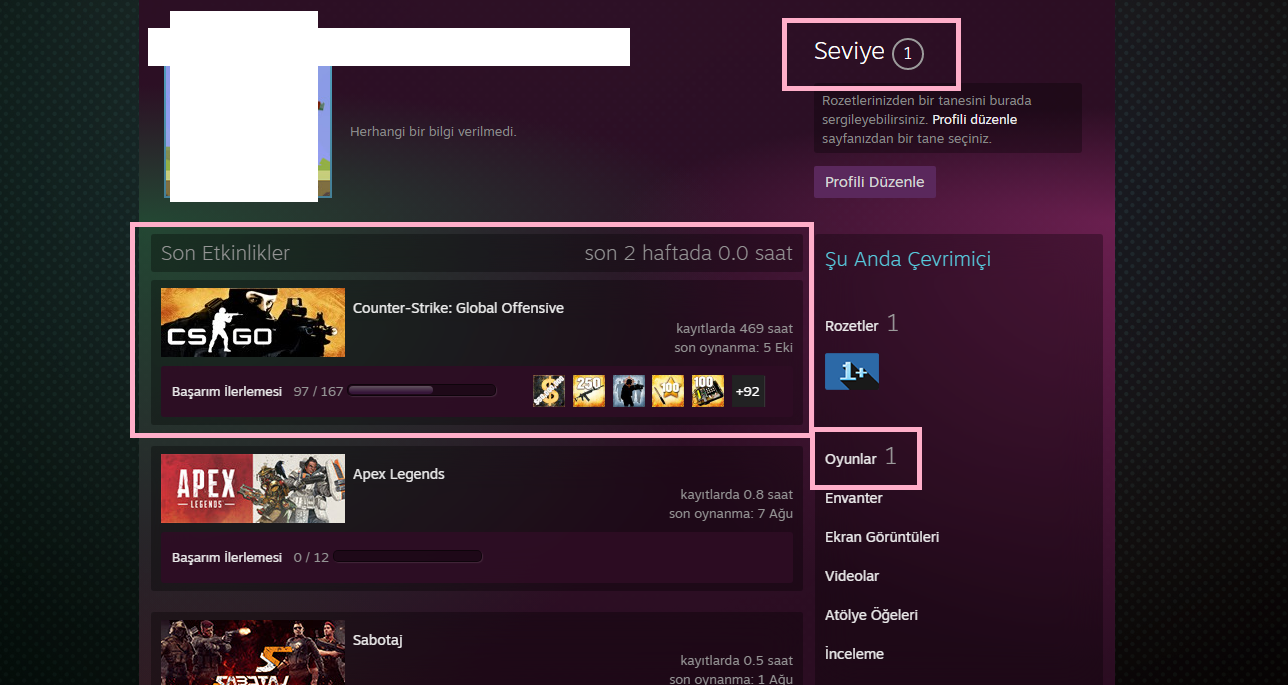1288x685 pixels.
Task: Open the Apex Legends banner image
Action: pyautogui.click(x=253, y=488)
